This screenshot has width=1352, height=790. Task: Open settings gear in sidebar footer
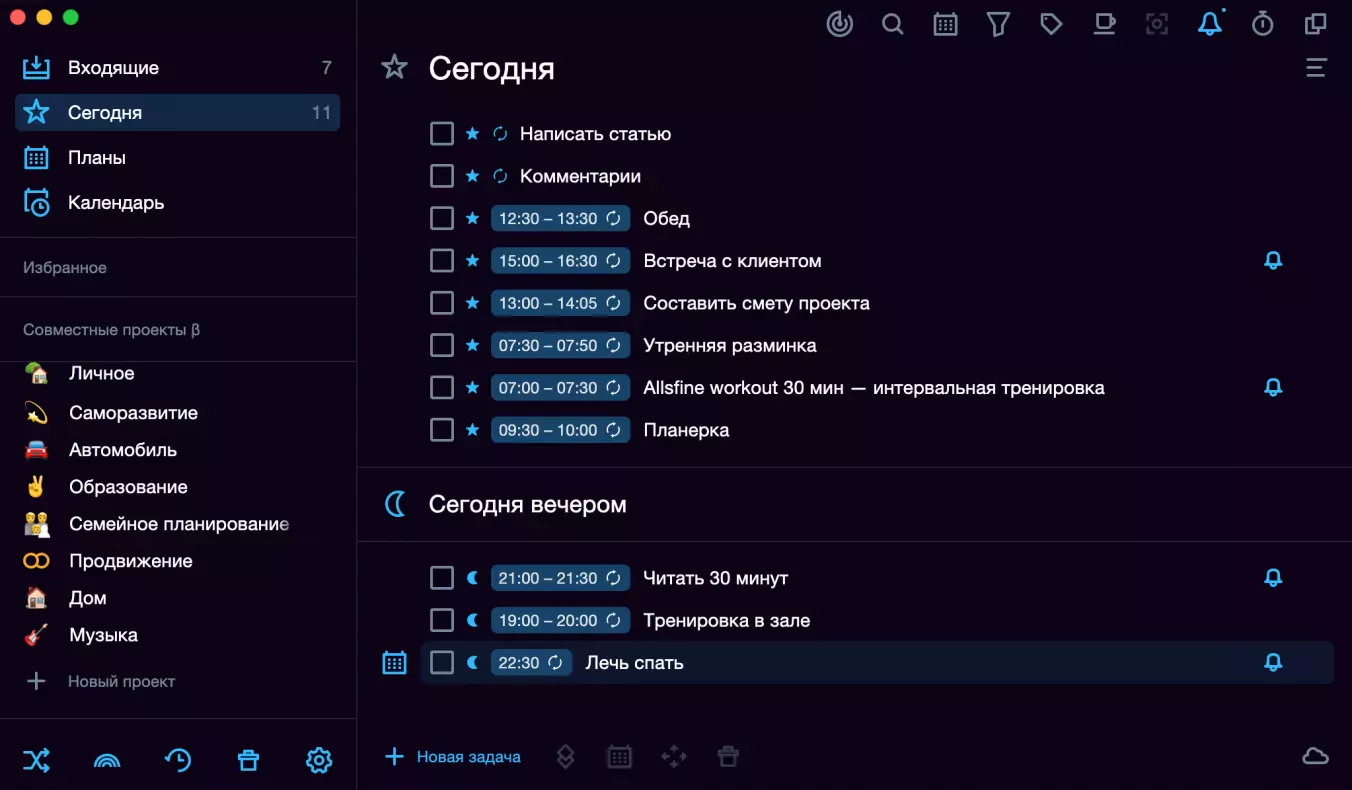click(319, 760)
